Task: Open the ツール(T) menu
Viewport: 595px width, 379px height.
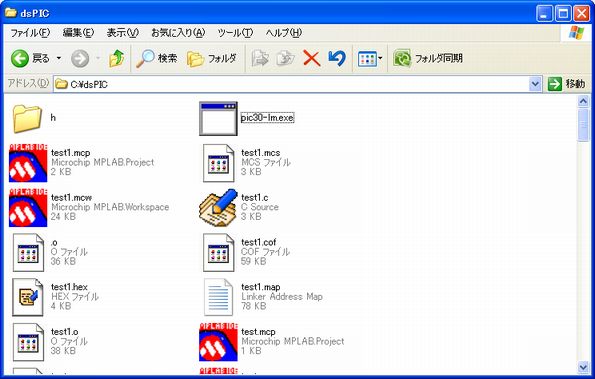Action: pyautogui.click(x=235, y=33)
